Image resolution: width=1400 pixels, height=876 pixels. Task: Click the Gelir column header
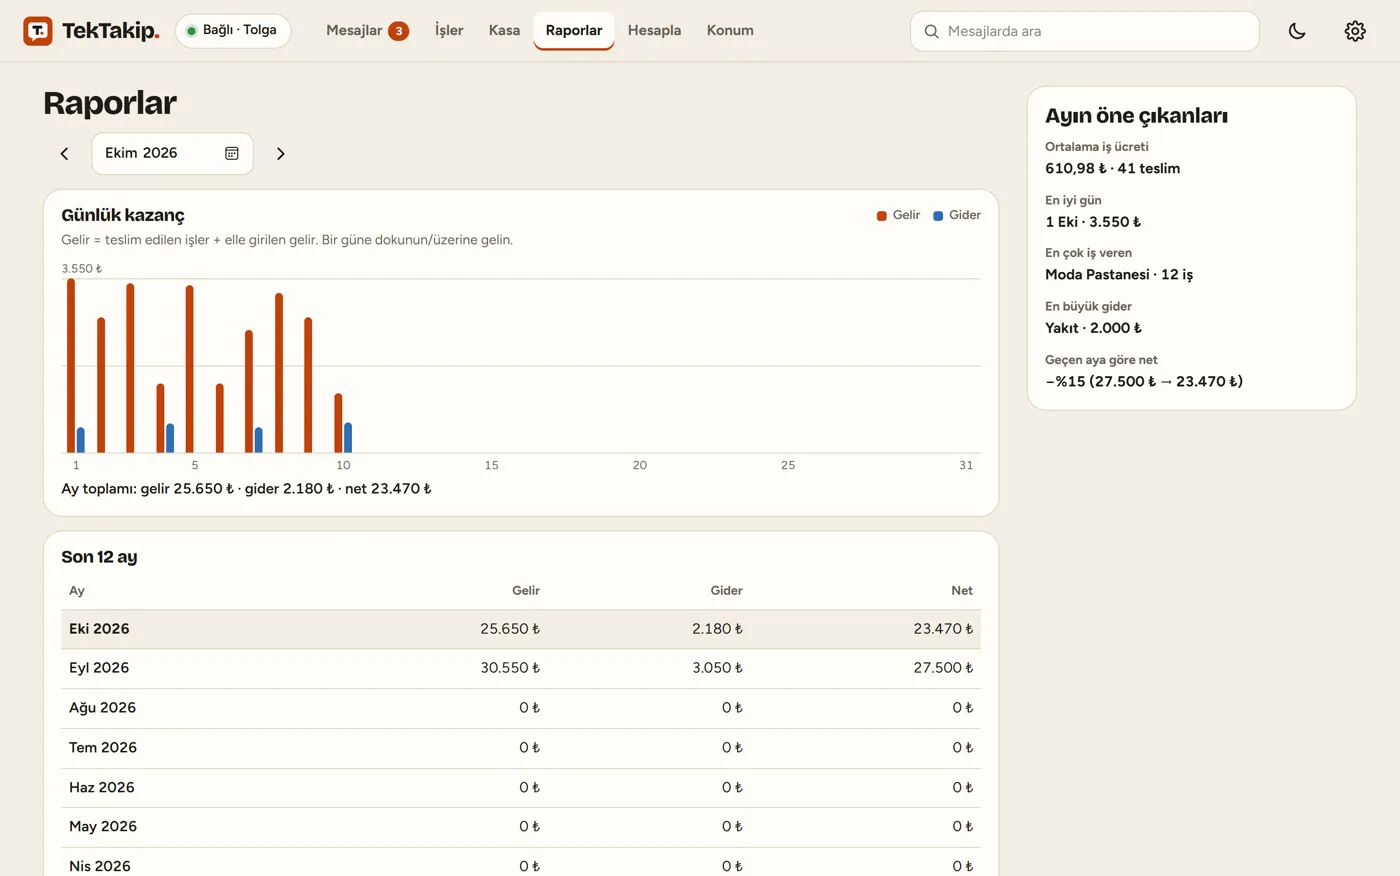tap(526, 591)
